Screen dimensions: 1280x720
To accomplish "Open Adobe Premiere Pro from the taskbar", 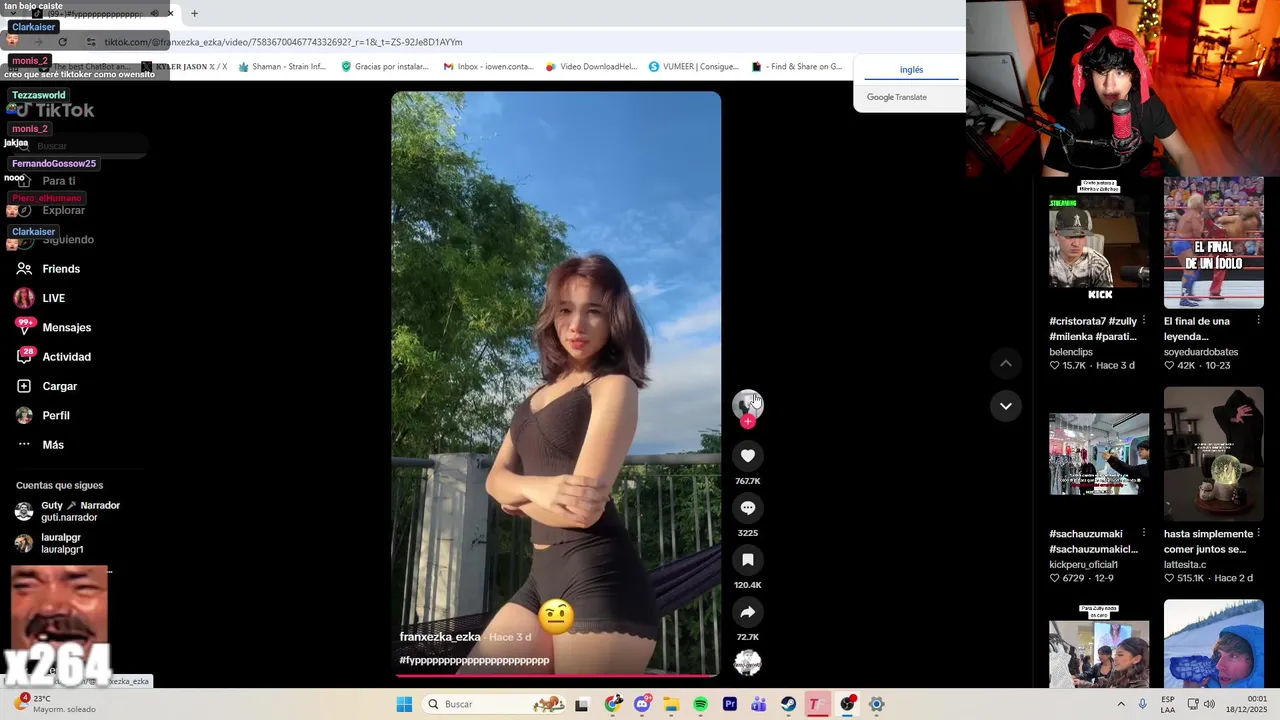I will click(730, 704).
